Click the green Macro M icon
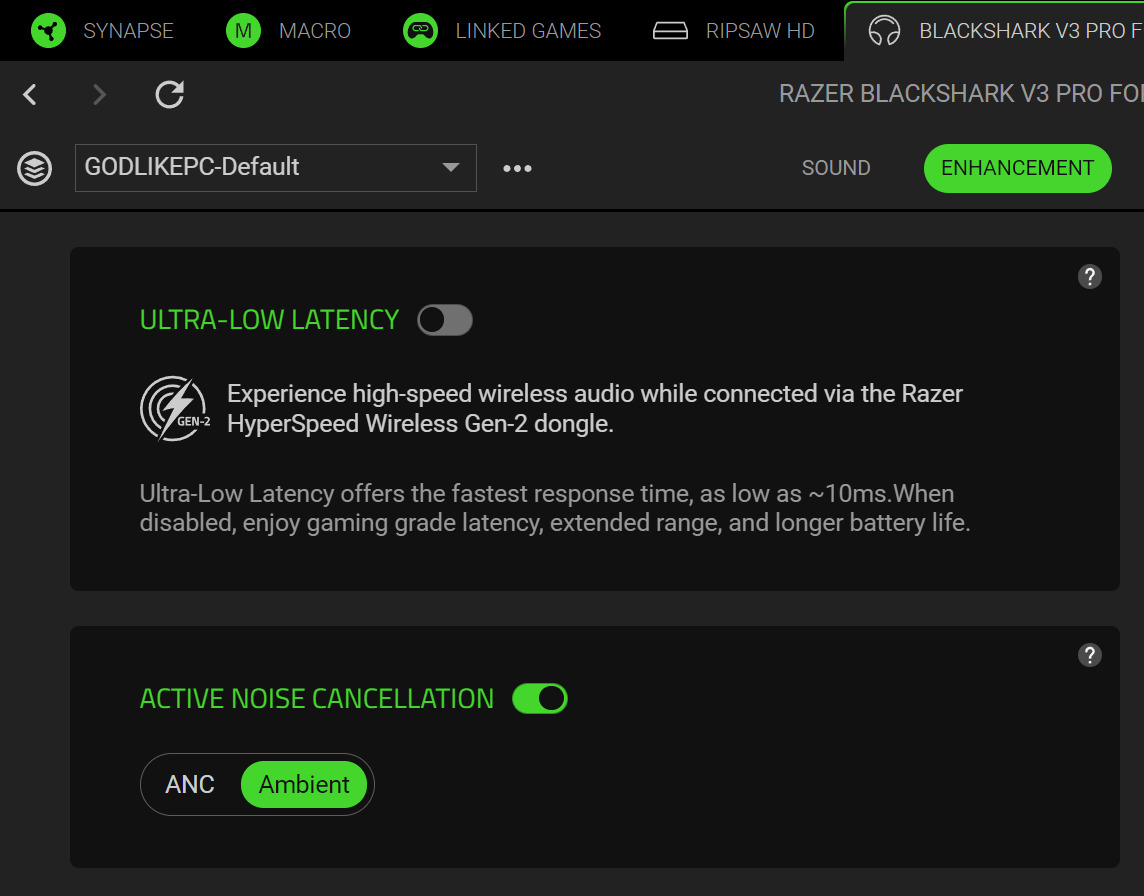Image resolution: width=1144 pixels, height=896 pixels. [x=243, y=31]
